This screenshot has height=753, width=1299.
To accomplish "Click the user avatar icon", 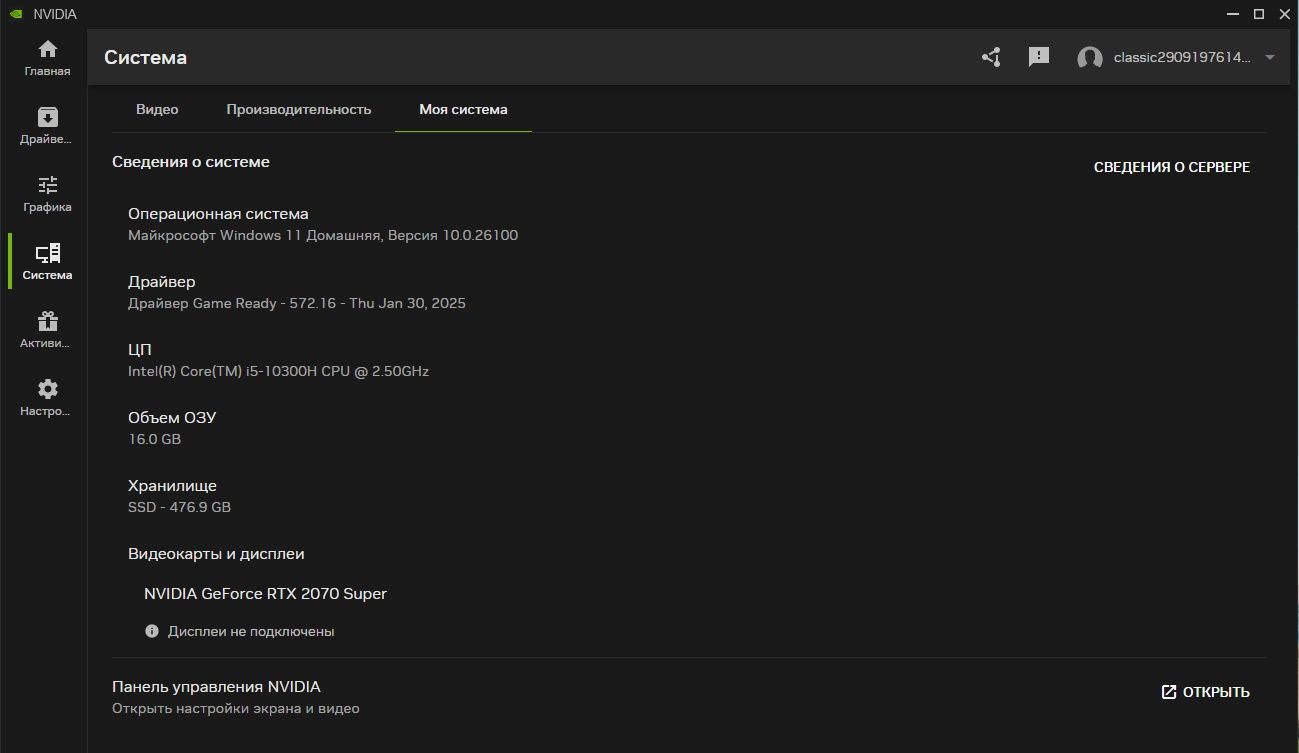I will [x=1089, y=58].
